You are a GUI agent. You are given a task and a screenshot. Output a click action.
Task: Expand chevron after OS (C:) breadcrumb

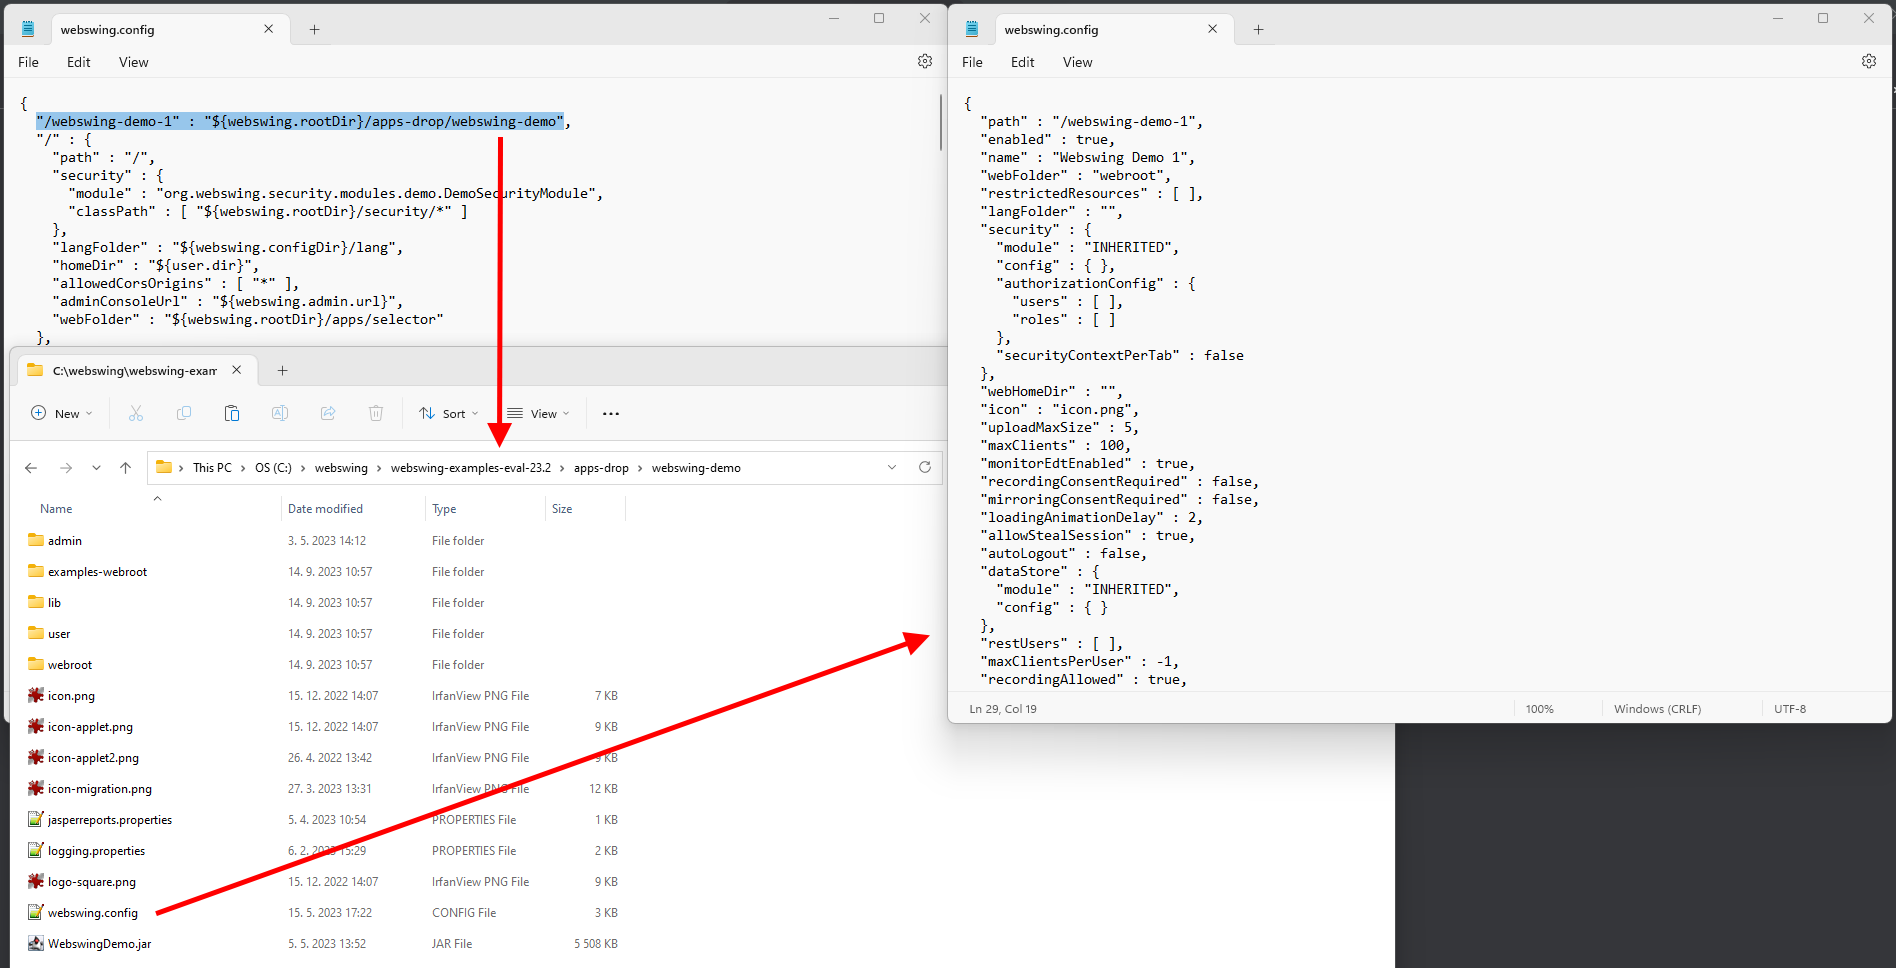pos(303,467)
